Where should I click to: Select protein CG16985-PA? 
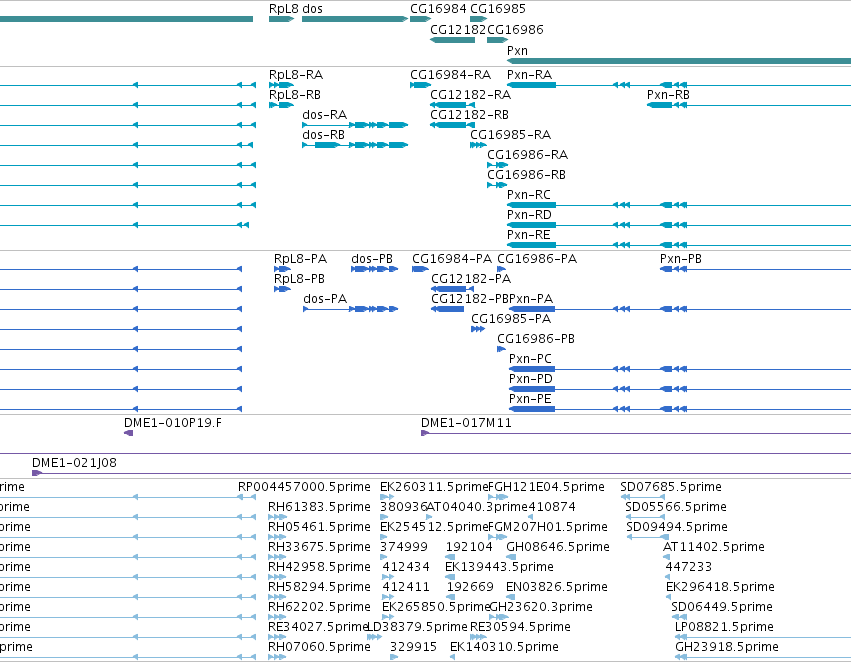point(478,329)
